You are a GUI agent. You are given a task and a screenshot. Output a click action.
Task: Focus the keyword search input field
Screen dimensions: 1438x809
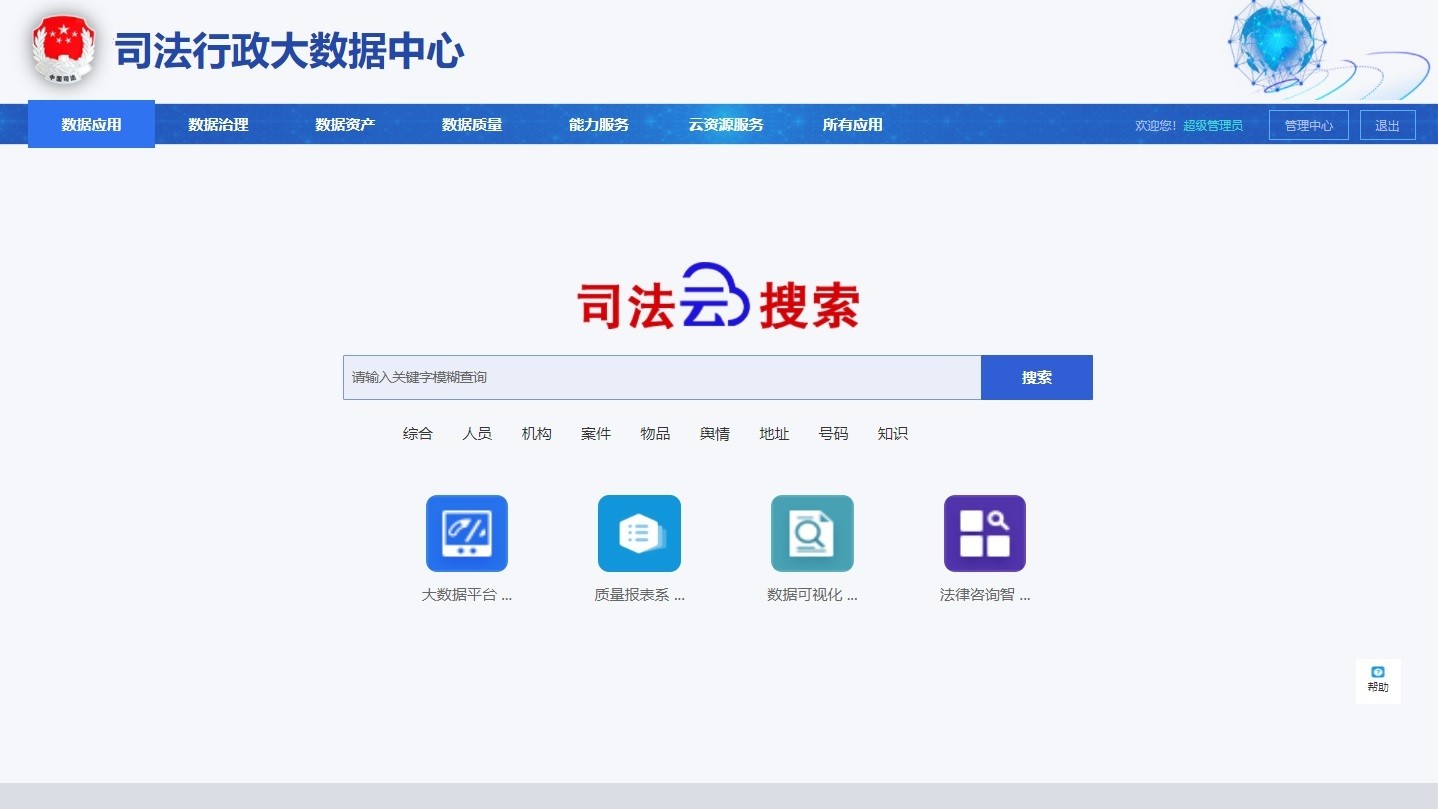click(661, 378)
